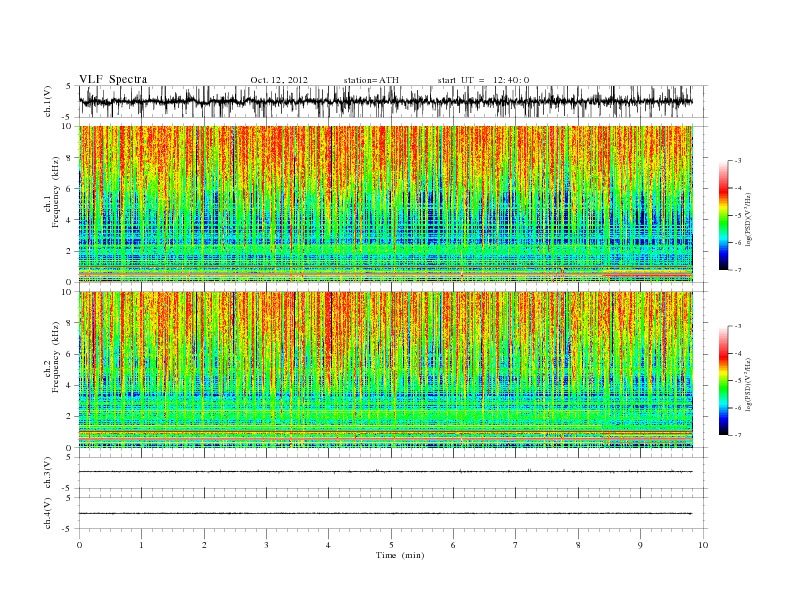Screen dimensions: 792x612
Task: Click the "6" kHz tick on ch.2 frequency axis
Action: (x=69, y=354)
